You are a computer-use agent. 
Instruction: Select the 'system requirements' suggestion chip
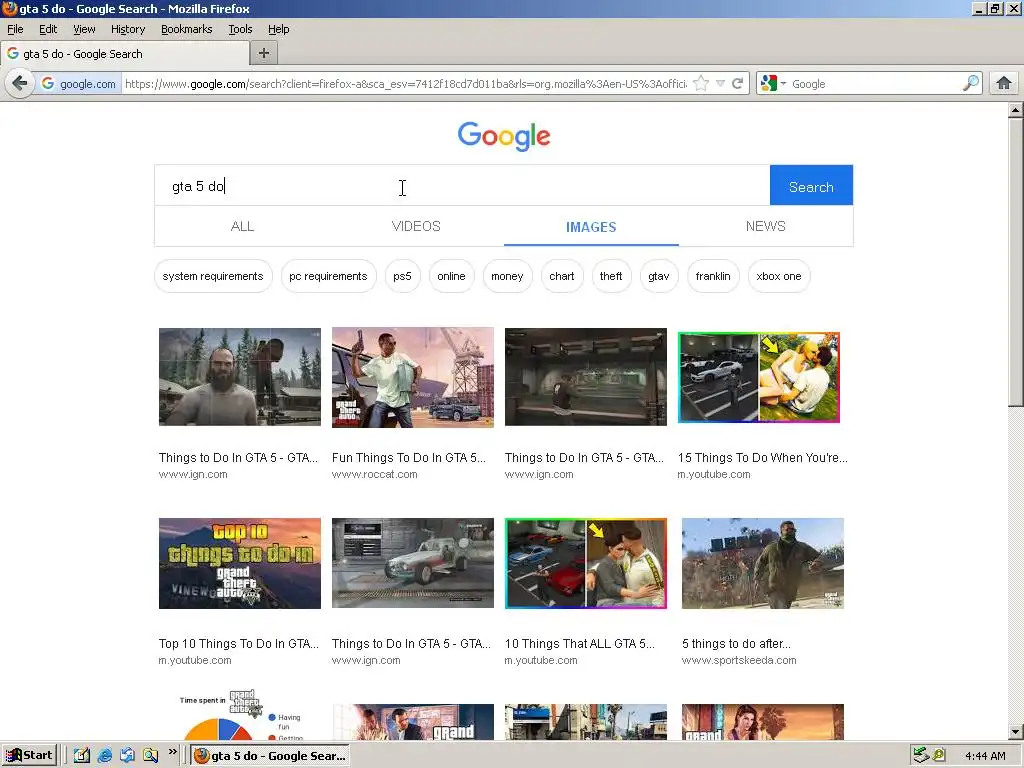tap(213, 276)
